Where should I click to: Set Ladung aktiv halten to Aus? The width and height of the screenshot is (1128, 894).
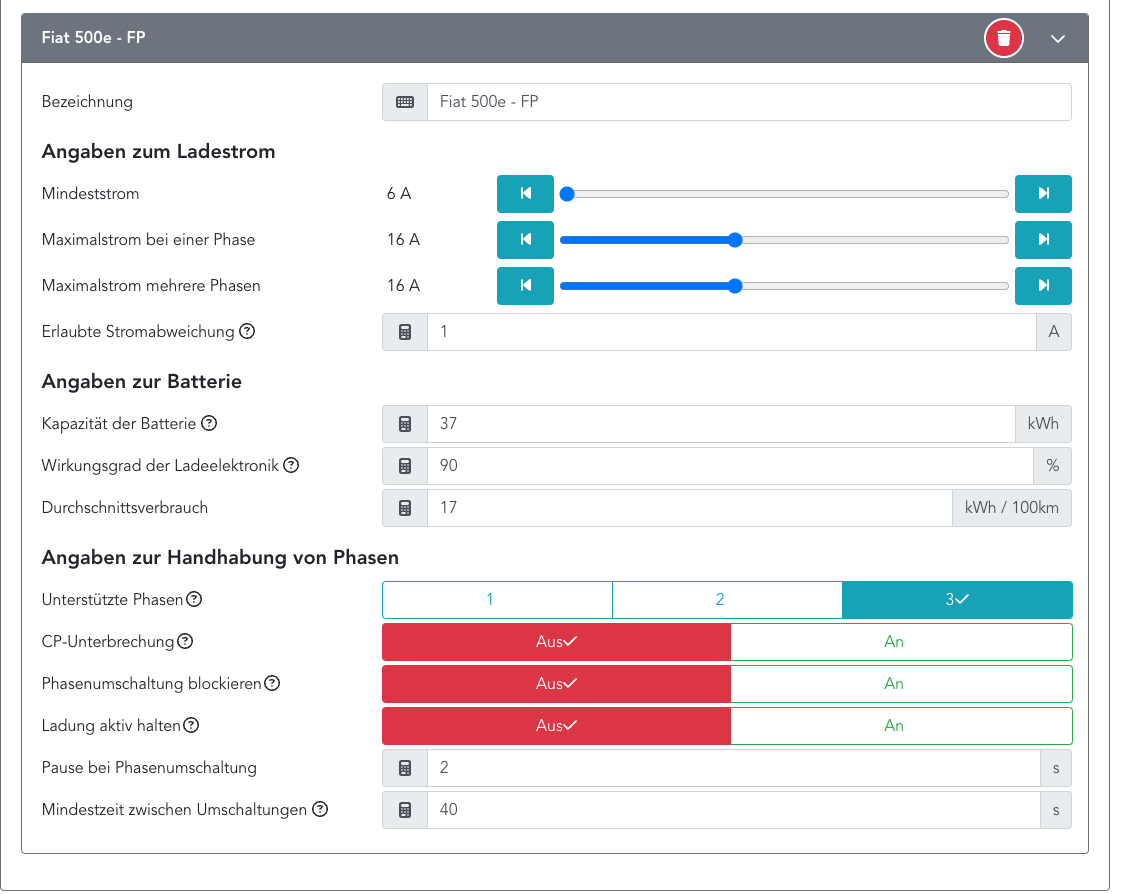tap(556, 726)
